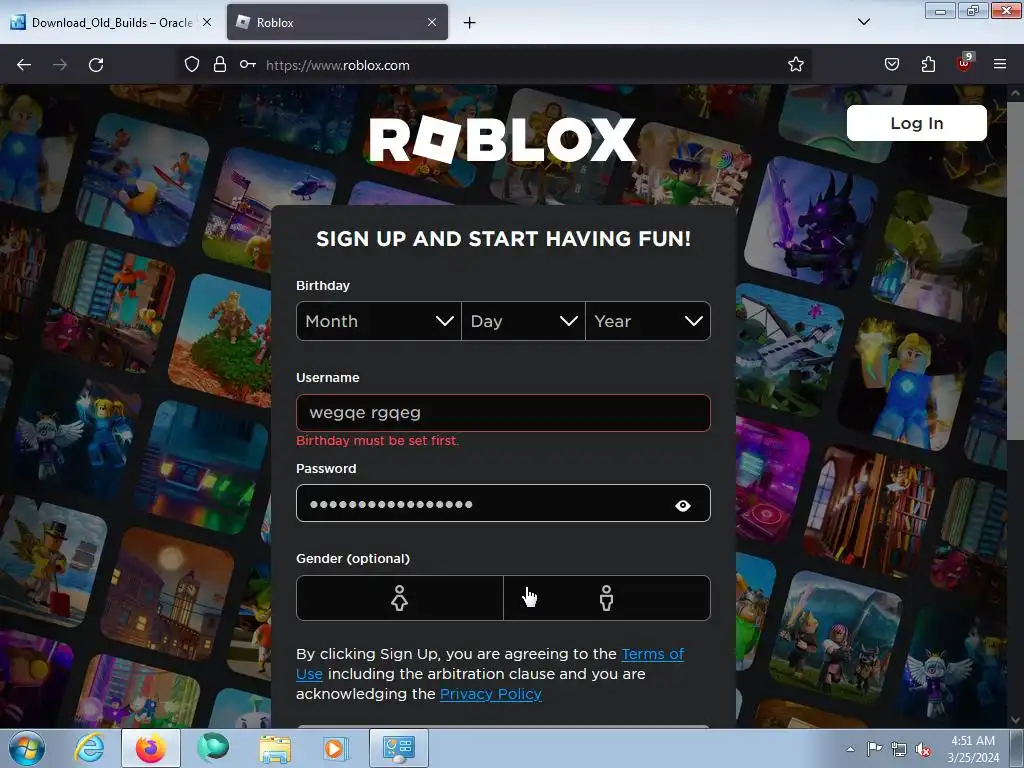
Task: Click the site security padlock icon
Action: click(x=219, y=64)
